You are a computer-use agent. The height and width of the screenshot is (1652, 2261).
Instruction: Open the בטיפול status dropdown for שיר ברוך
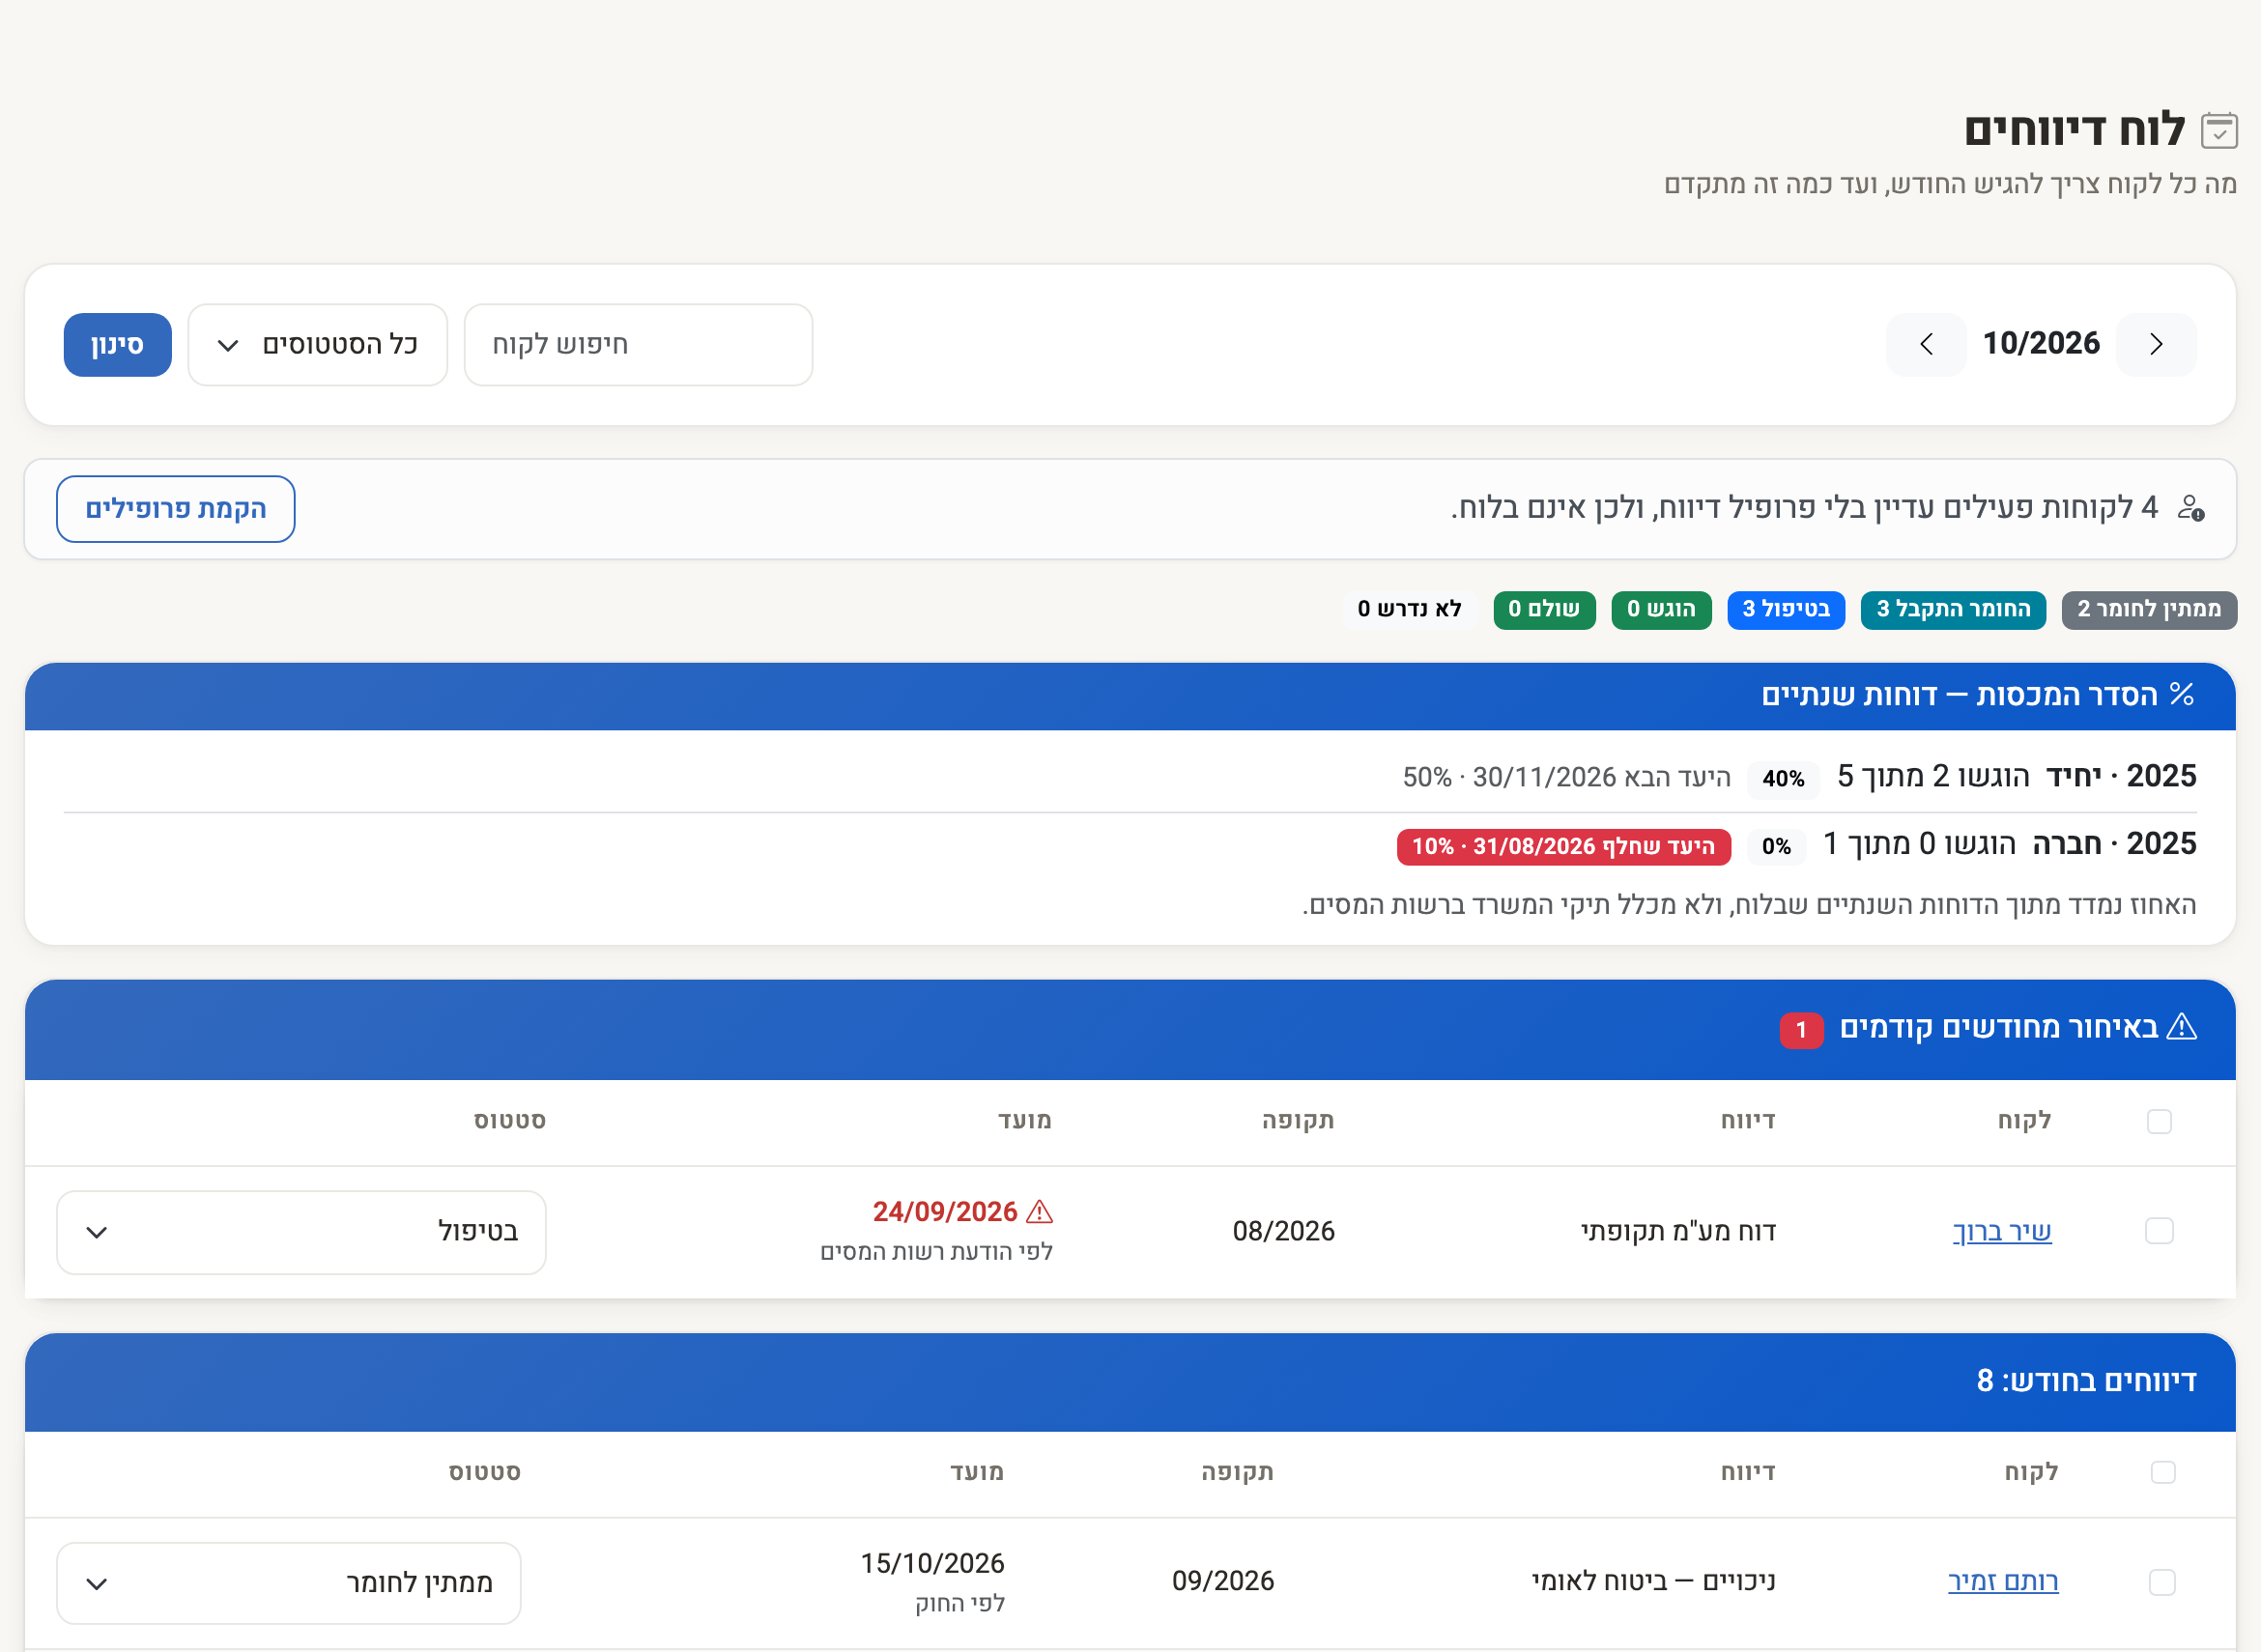(301, 1232)
